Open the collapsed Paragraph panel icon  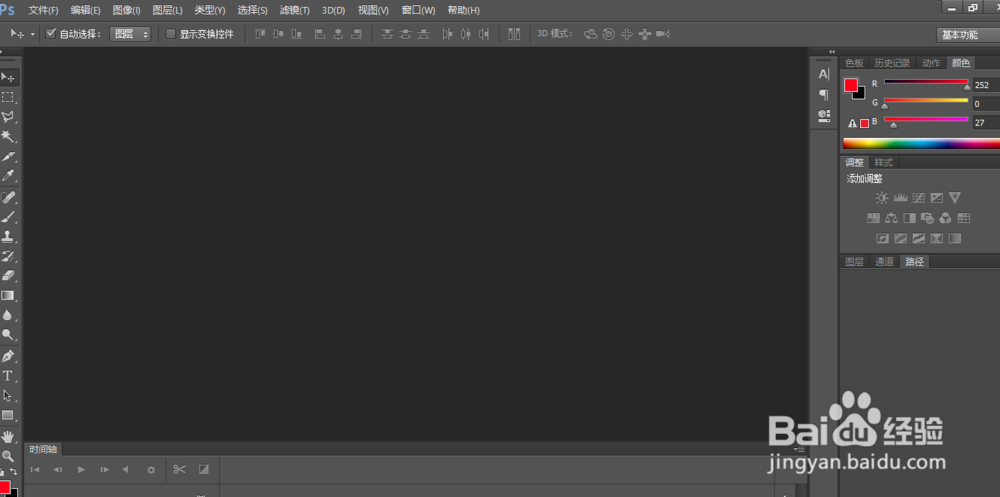click(824, 95)
